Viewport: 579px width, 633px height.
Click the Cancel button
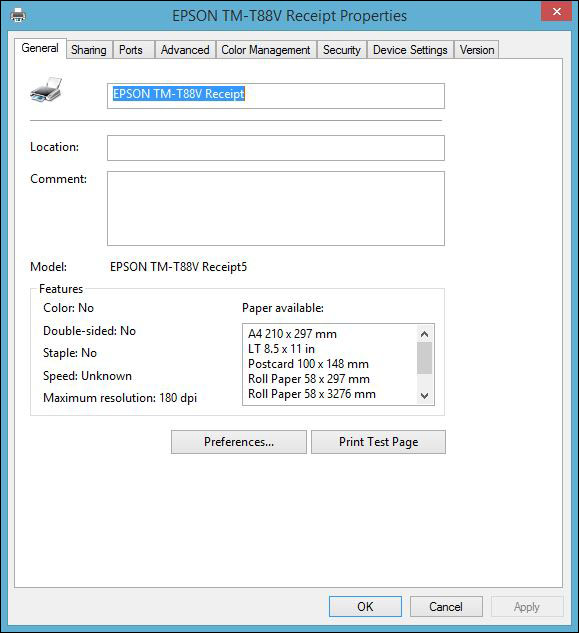click(x=446, y=606)
